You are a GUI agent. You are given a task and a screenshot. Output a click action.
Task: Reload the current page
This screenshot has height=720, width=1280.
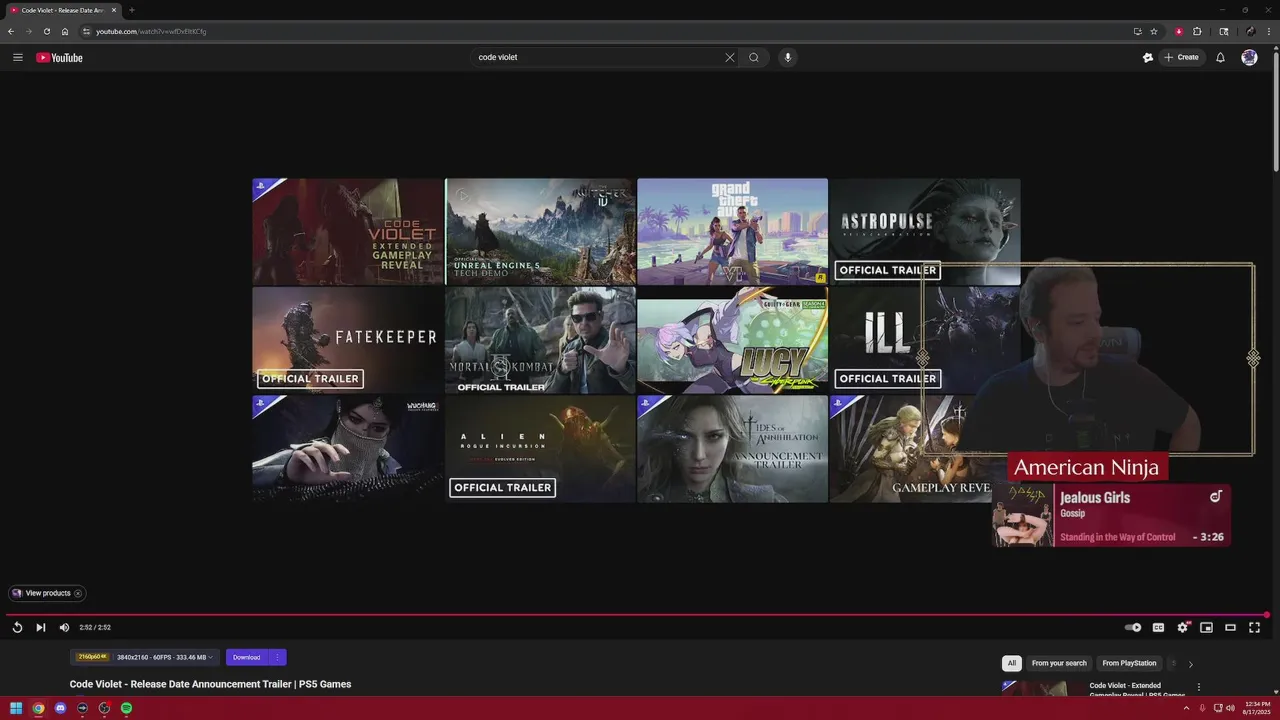click(x=46, y=31)
